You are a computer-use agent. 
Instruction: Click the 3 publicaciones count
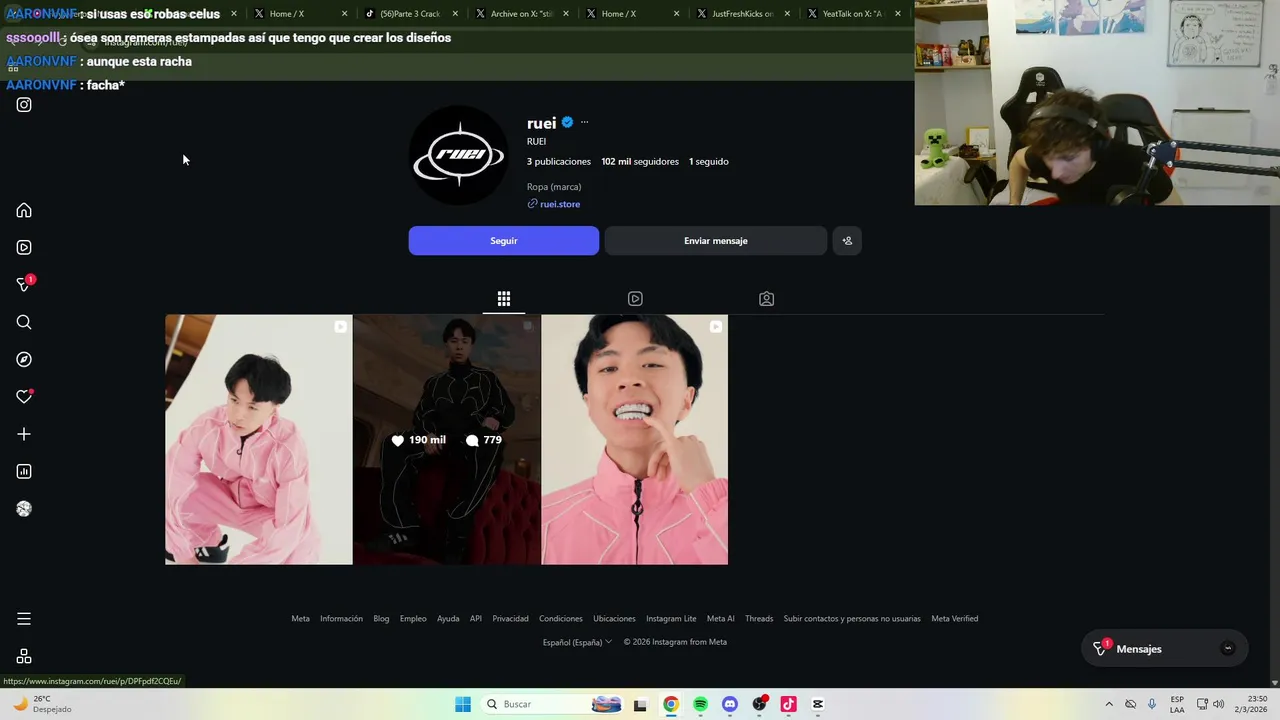pyautogui.click(x=559, y=161)
